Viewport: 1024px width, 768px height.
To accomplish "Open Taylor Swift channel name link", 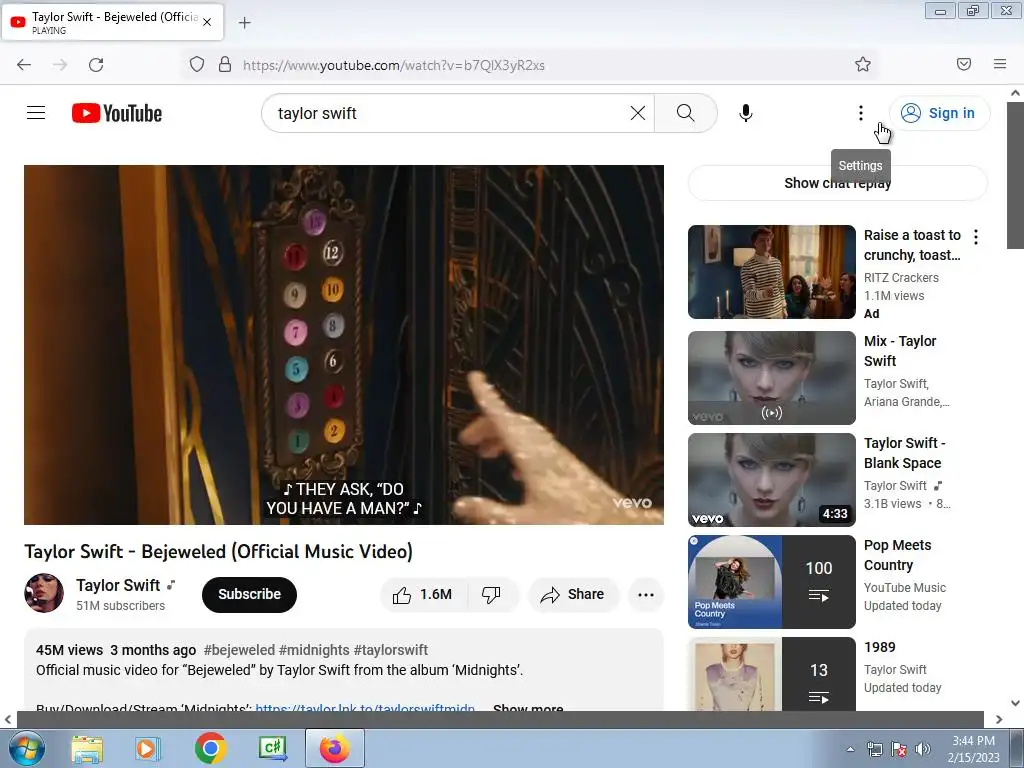I will (x=118, y=585).
